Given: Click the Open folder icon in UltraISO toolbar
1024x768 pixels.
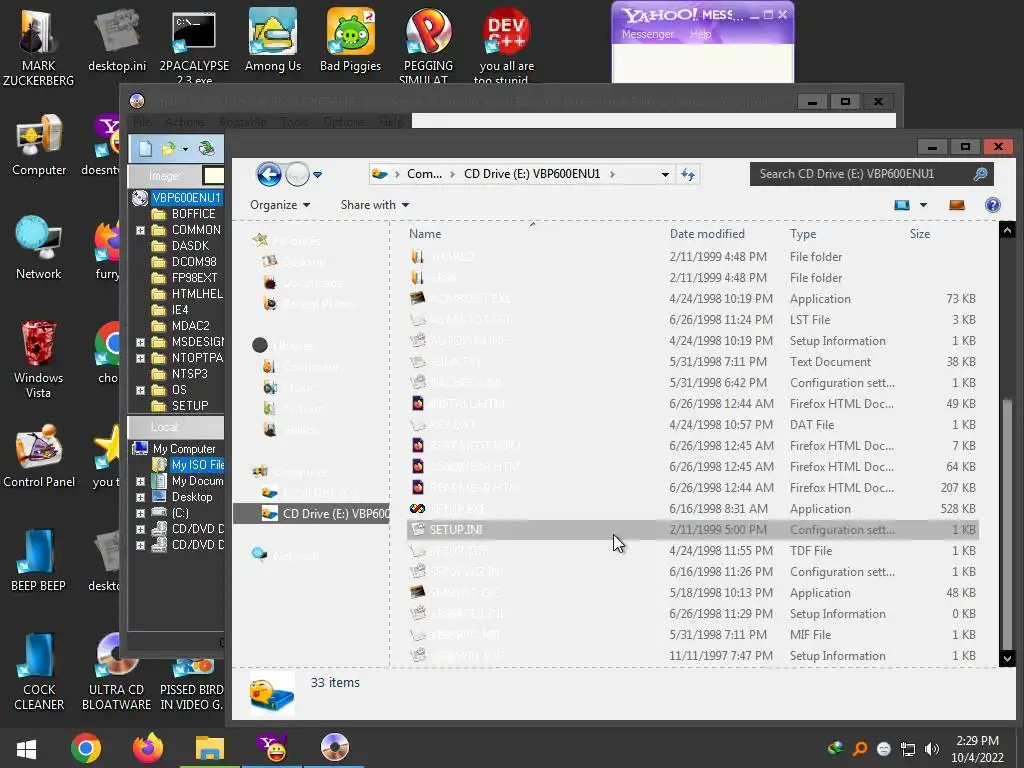Looking at the screenshot, I should click(x=168, y=149).
